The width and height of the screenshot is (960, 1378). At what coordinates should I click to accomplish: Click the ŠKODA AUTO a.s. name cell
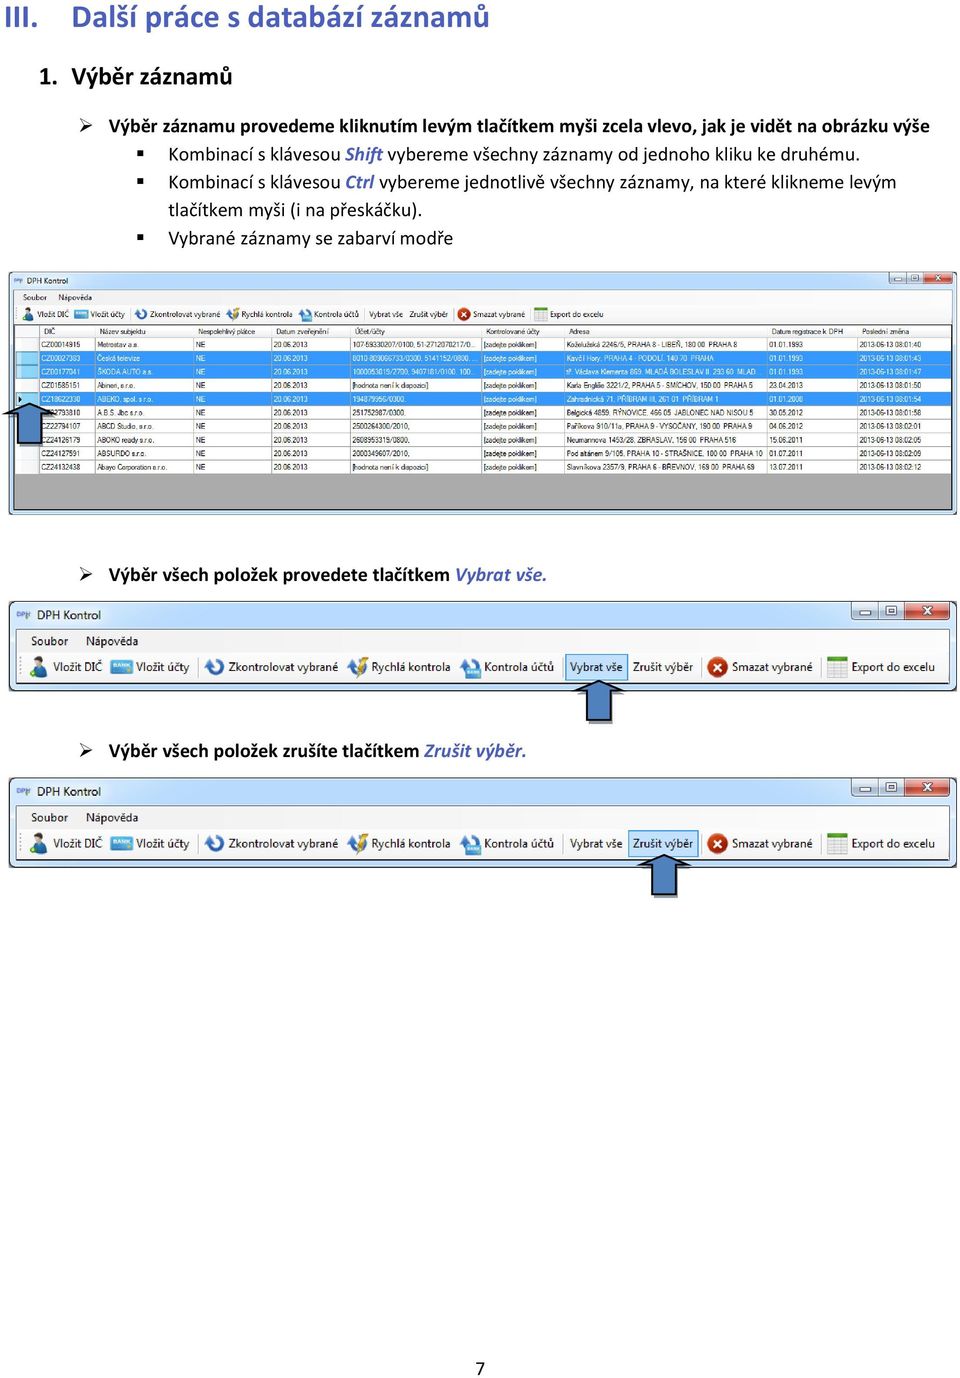pos(144,372)
